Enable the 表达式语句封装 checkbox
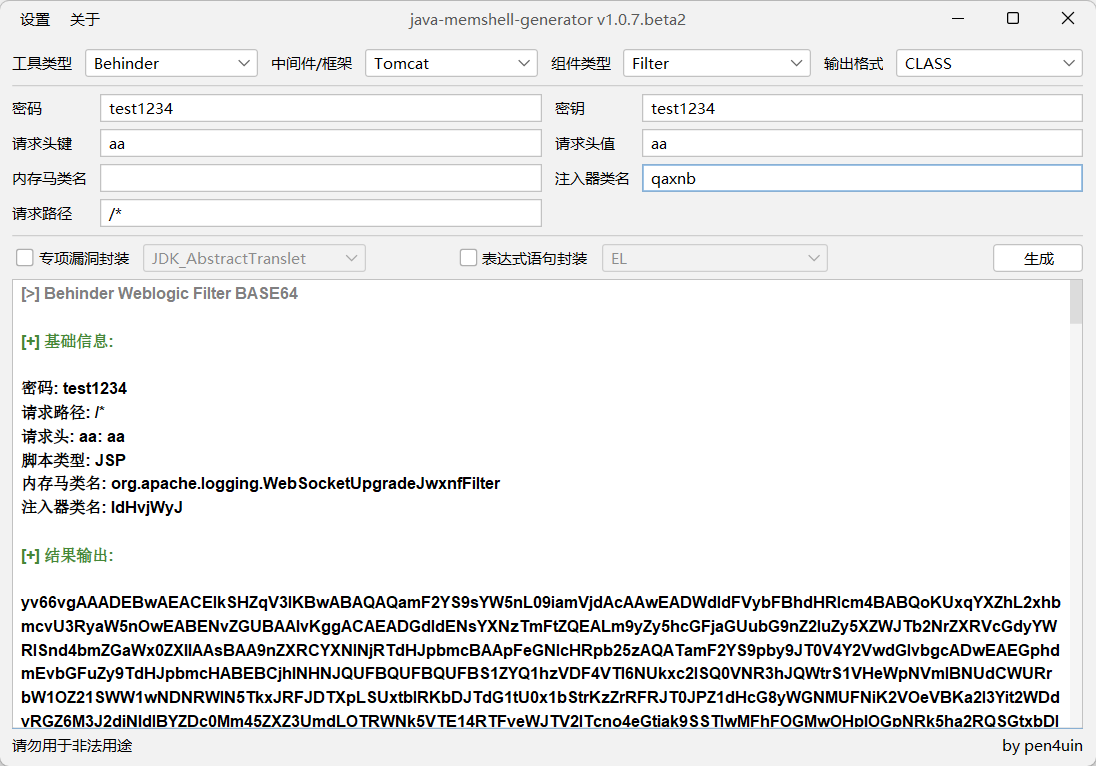This screenshot has height=766, width=1096. (468, 258)
